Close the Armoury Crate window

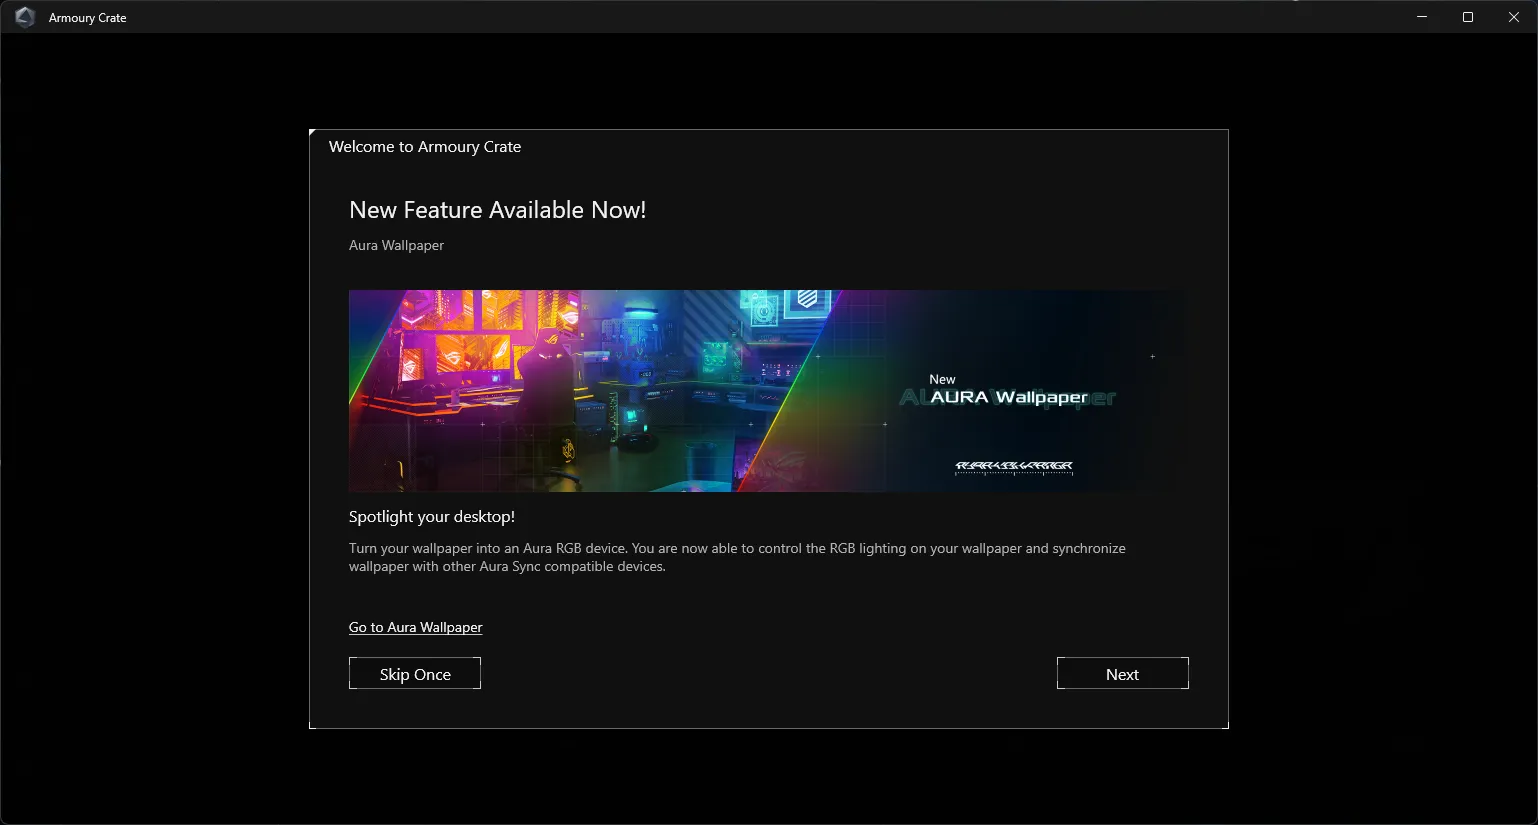(x=1514, y=17)
